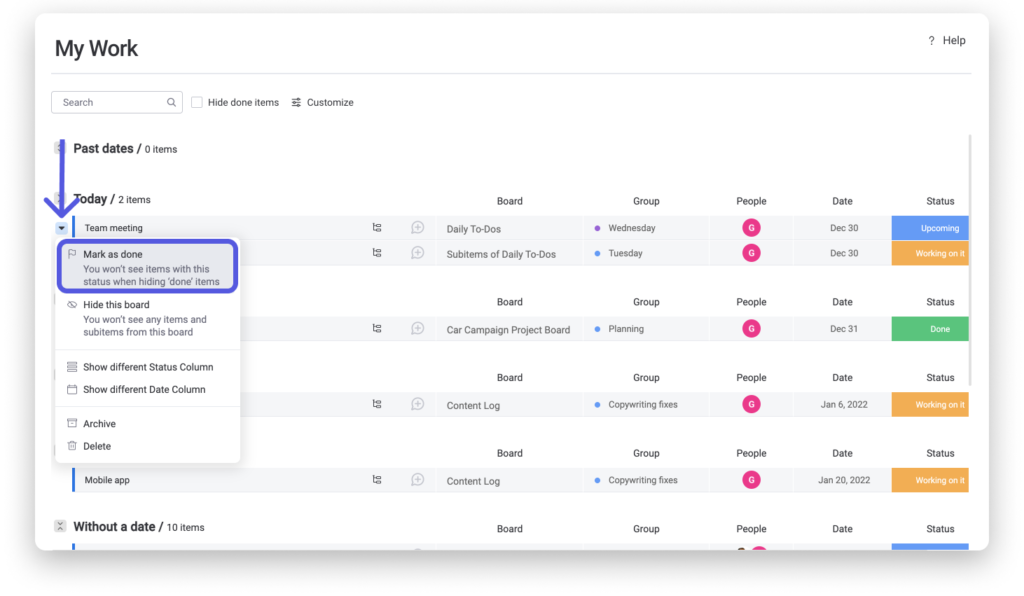Click subitems icon in Mobile app row
Image resolution: width=1024 pixels, height=596 pixels.
(x=377, y=480)
